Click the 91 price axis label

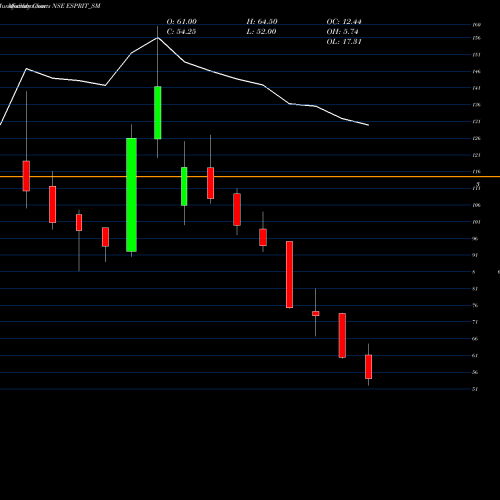pos(475,255)
